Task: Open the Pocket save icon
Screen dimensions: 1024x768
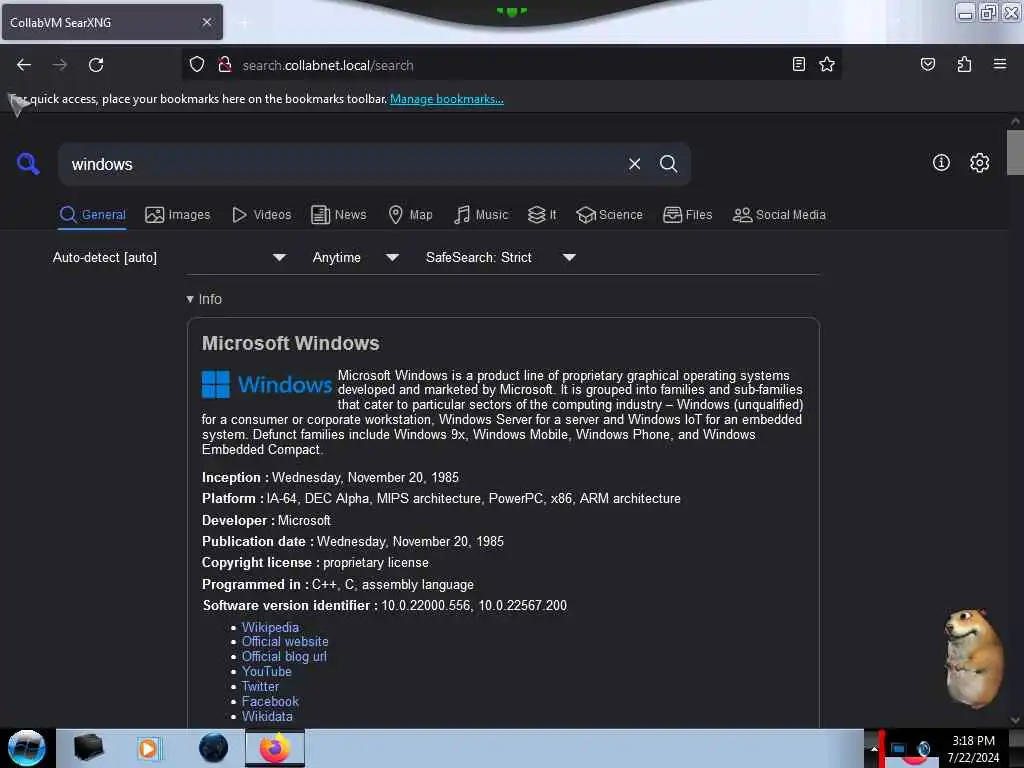Action: pyautogui.click(x=927, y=64)
